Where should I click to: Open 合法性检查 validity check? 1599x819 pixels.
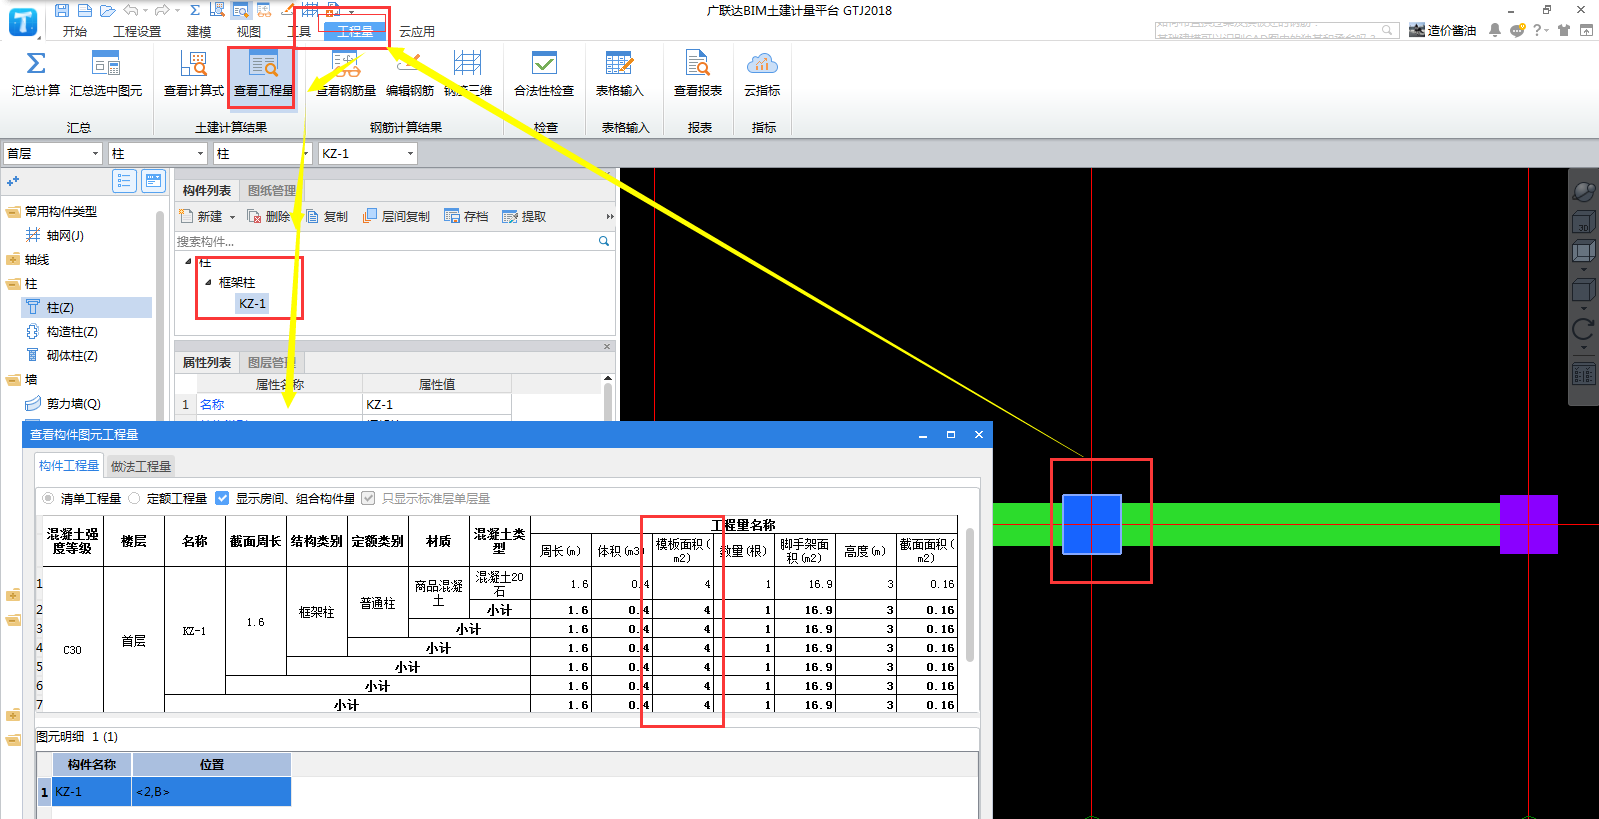click(544, 74)
